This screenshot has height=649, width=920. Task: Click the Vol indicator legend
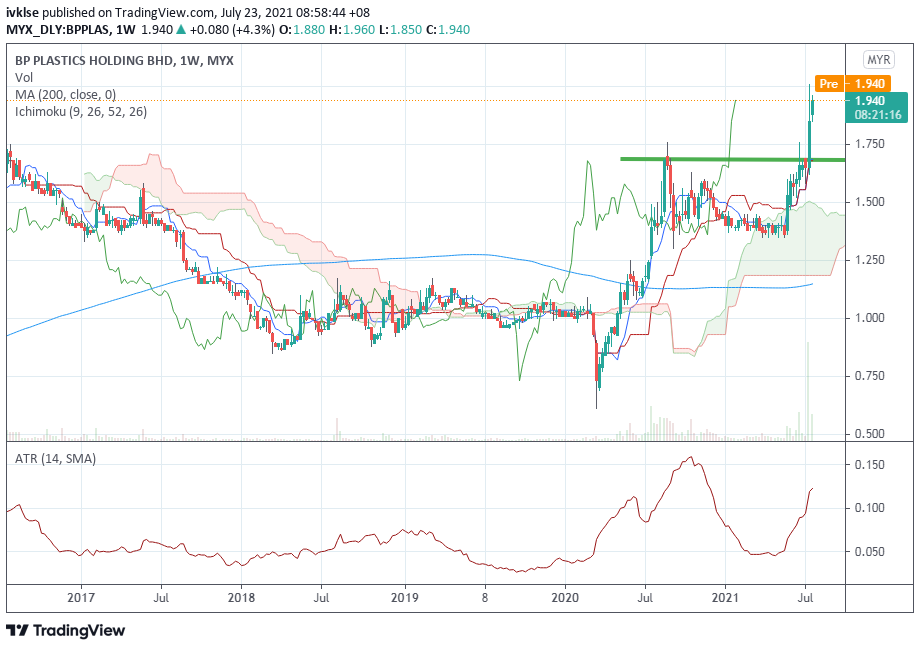[24, 77]
